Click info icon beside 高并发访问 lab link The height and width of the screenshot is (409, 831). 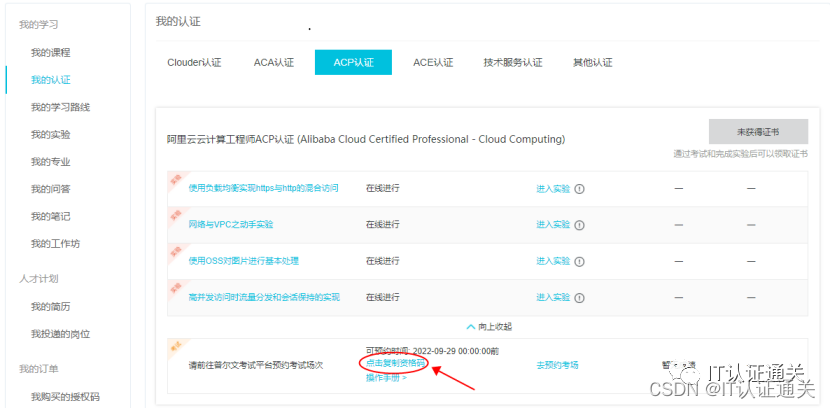[x=579, y=298]
